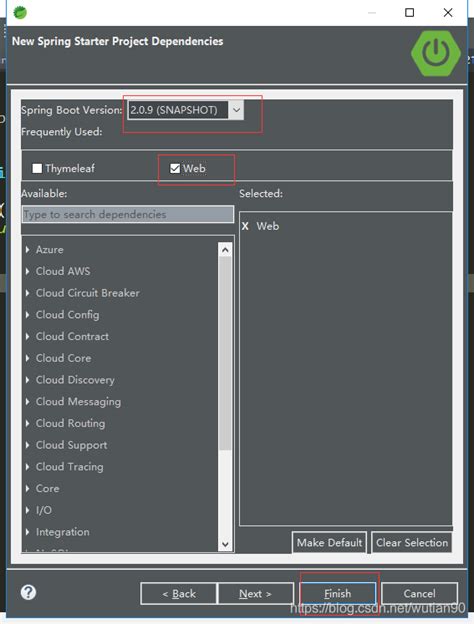
Task: Go back with the Back button
Action: tap(179, 594)
